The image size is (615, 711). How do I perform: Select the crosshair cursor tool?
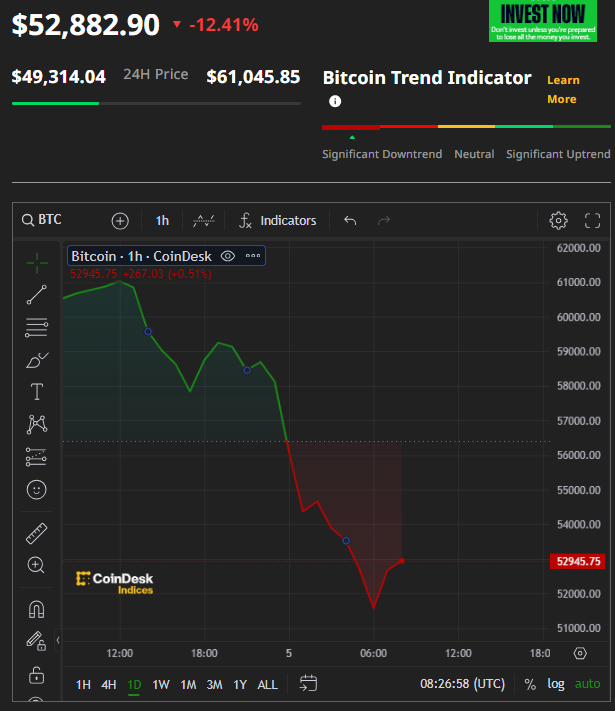point(37,262)
